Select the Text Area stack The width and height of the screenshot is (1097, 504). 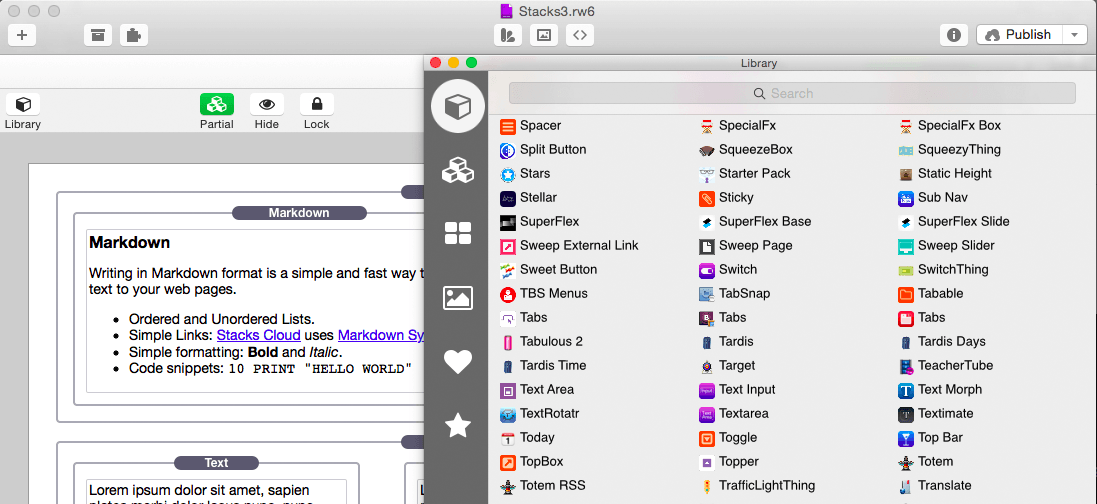(537, 390)
